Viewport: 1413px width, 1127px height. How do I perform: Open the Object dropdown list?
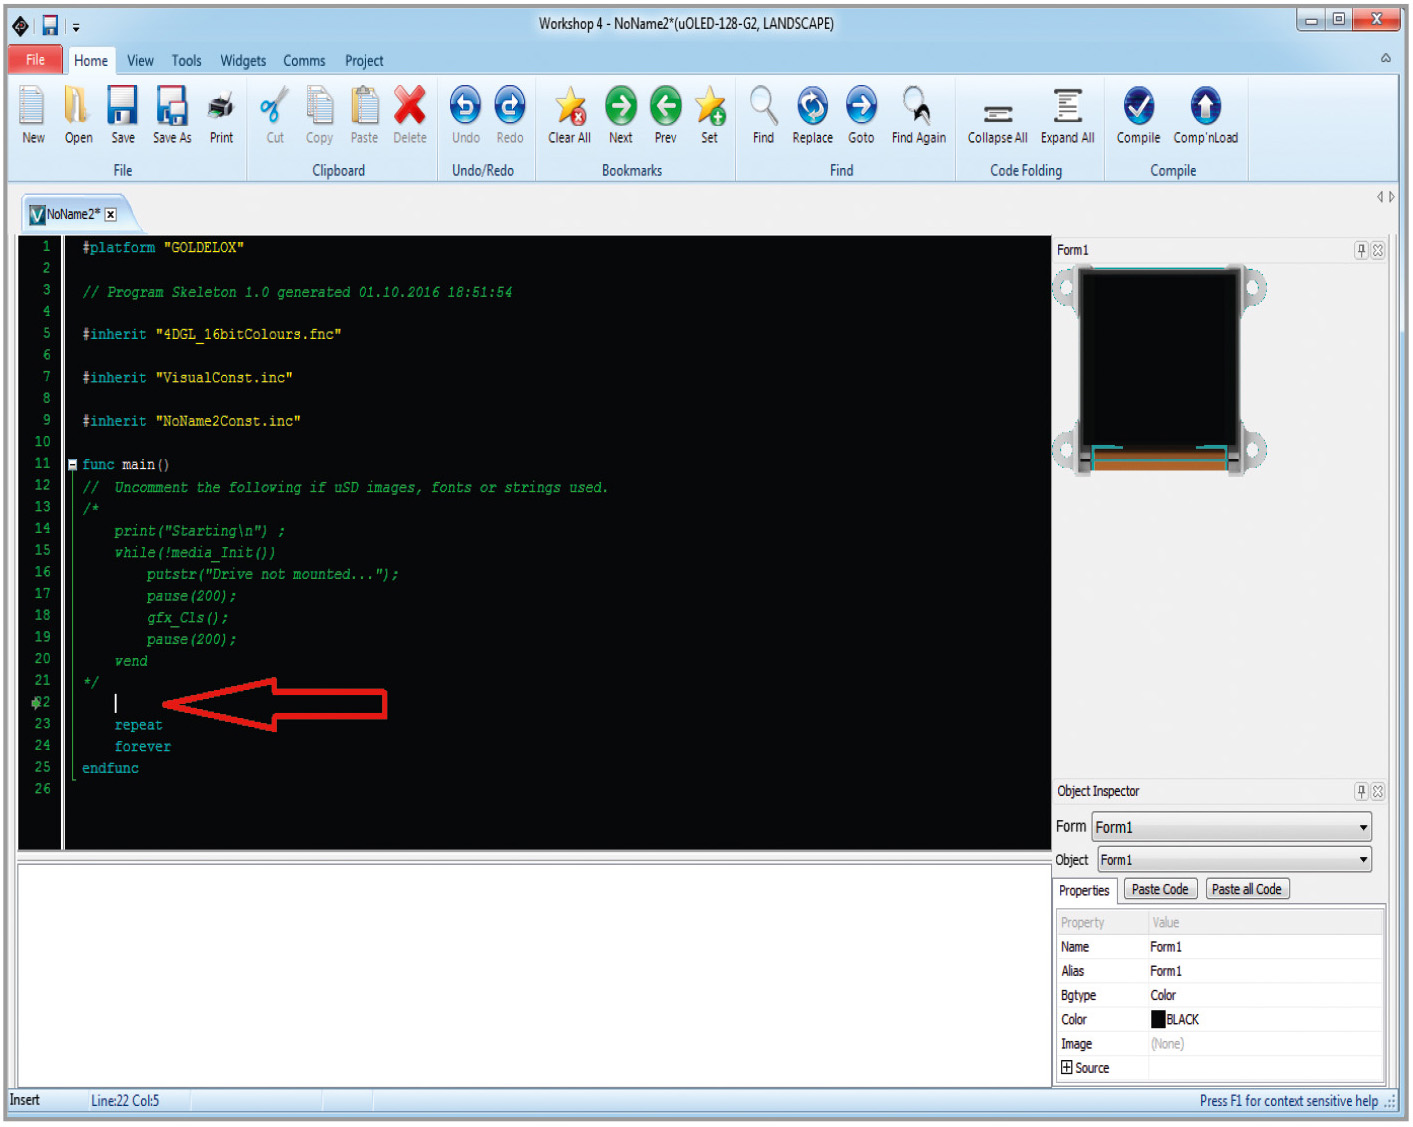[1362, 860]
